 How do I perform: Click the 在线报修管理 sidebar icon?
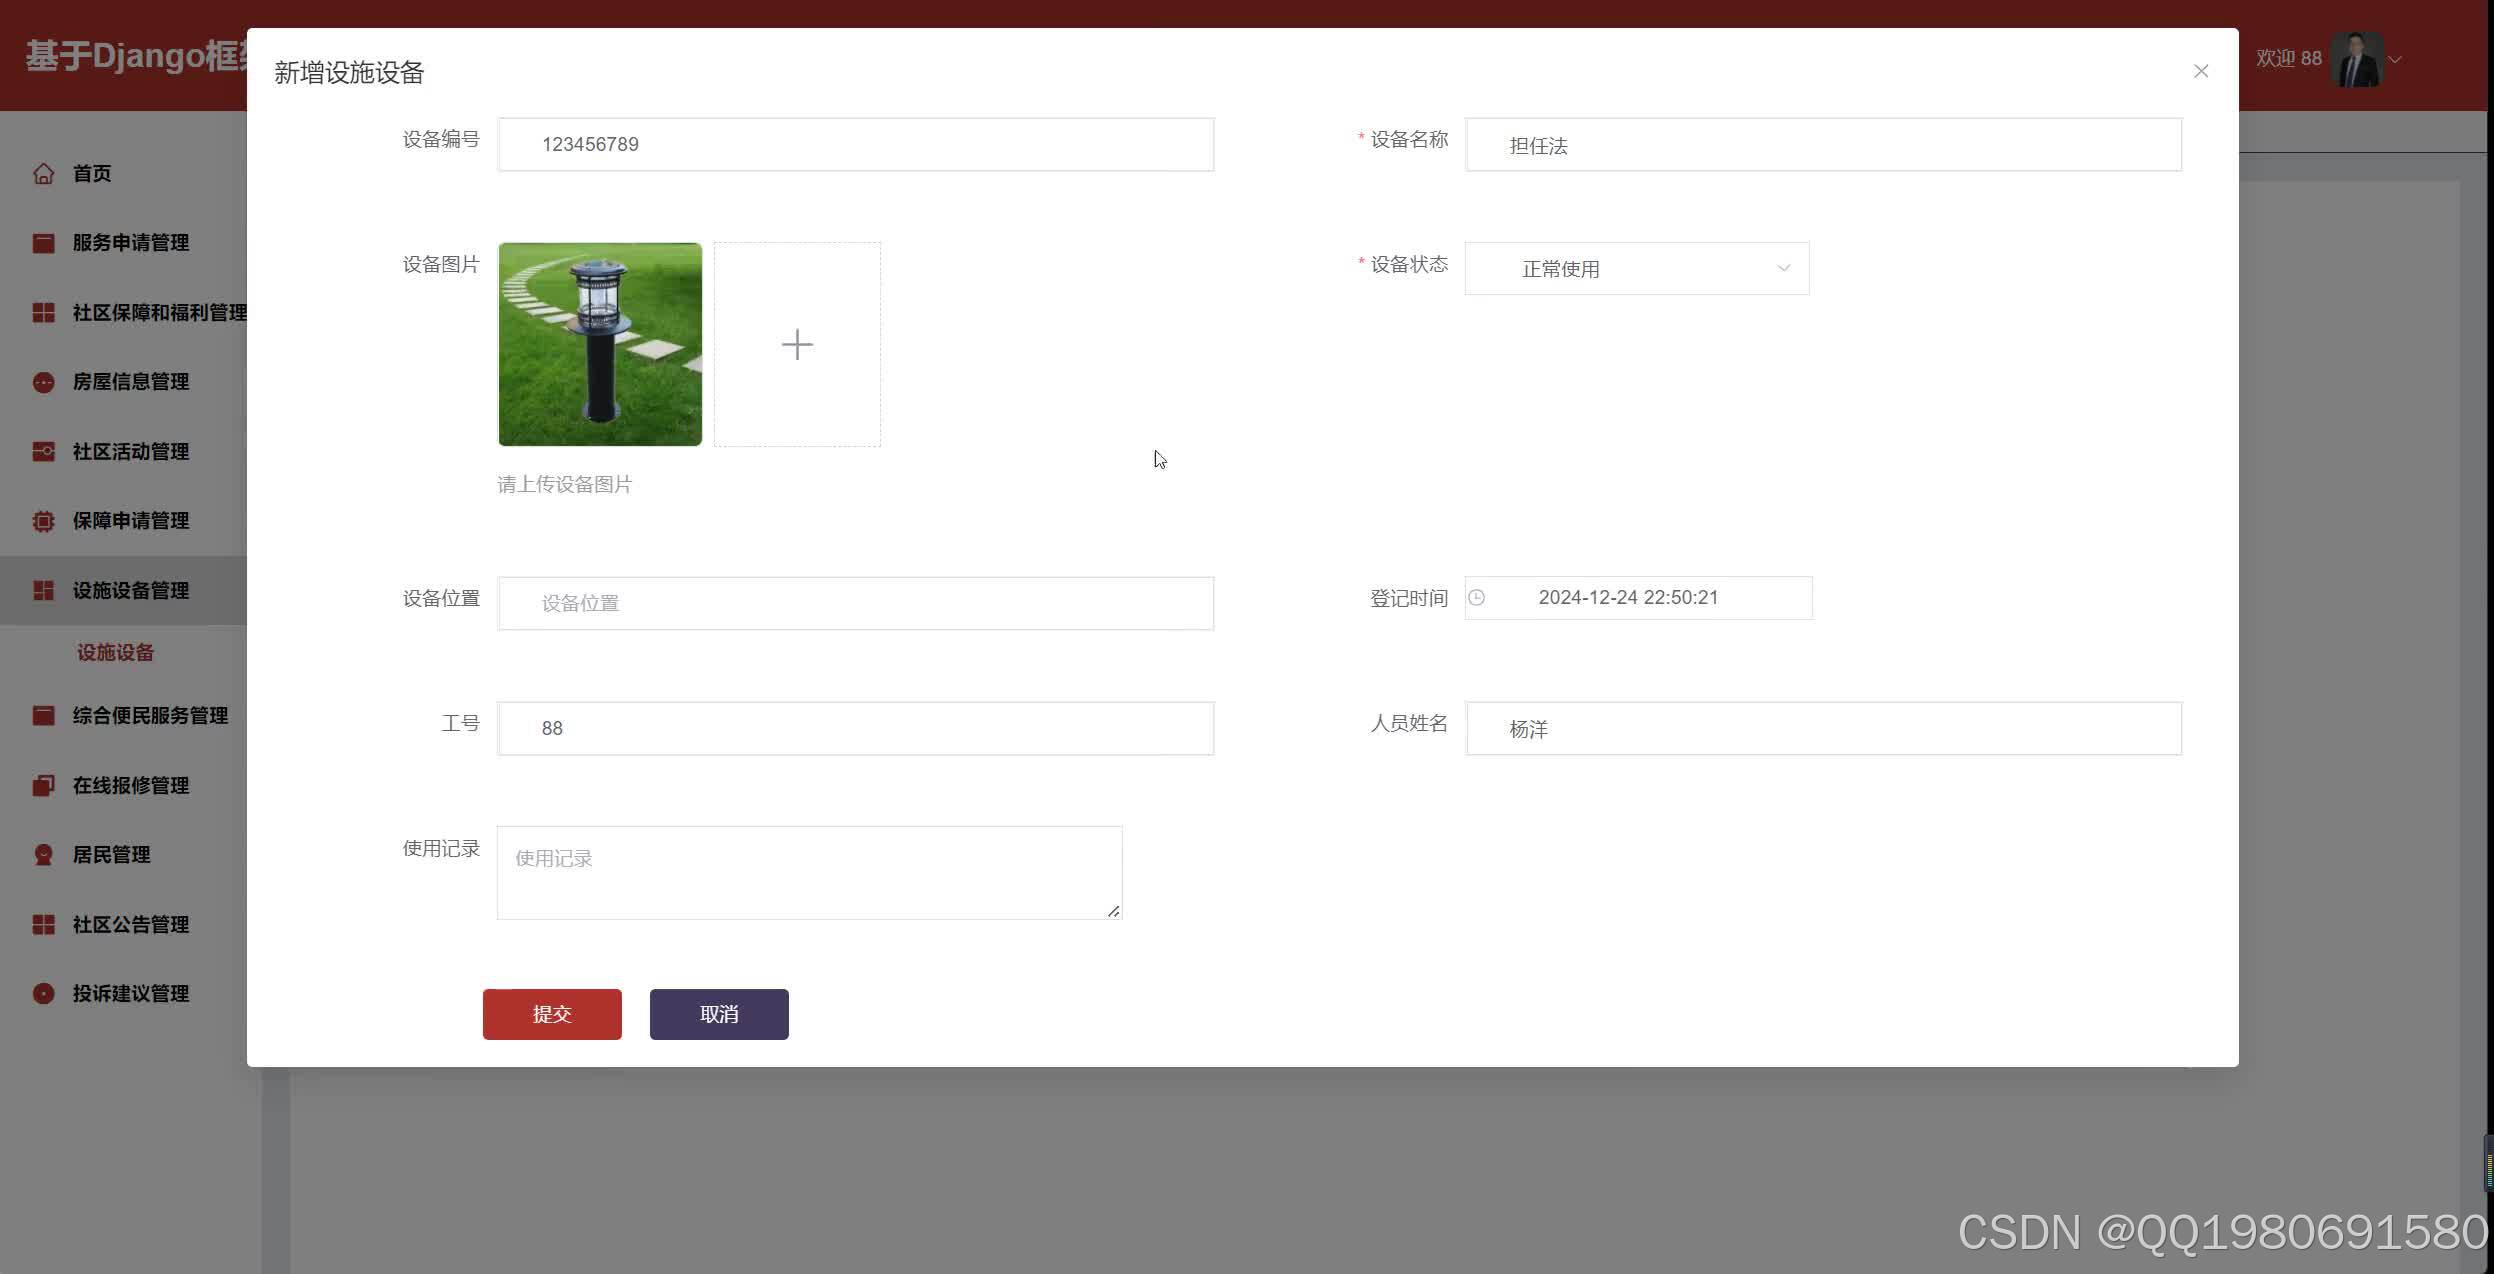coord(43,786)
